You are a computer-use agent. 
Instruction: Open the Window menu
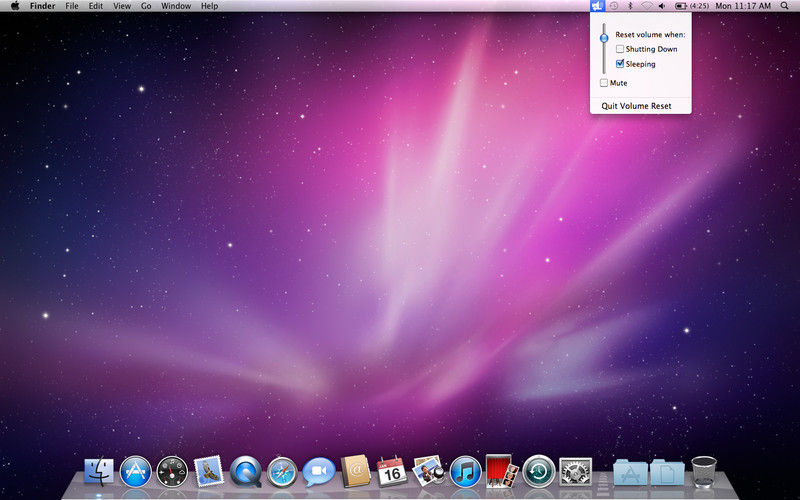click(176, 6)
